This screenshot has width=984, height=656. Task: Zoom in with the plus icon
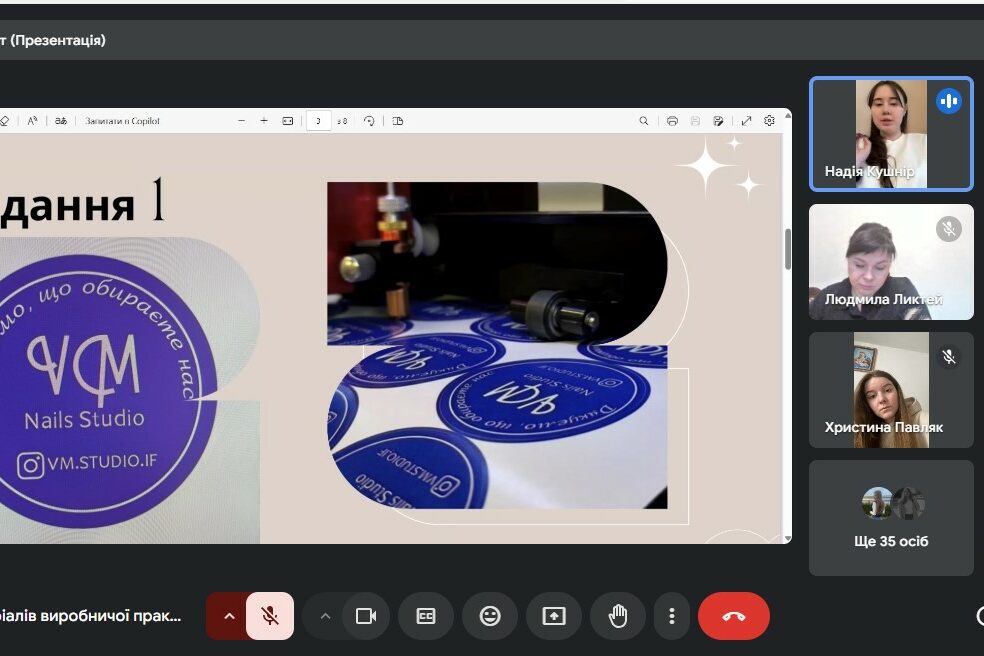tap(264, 121)
